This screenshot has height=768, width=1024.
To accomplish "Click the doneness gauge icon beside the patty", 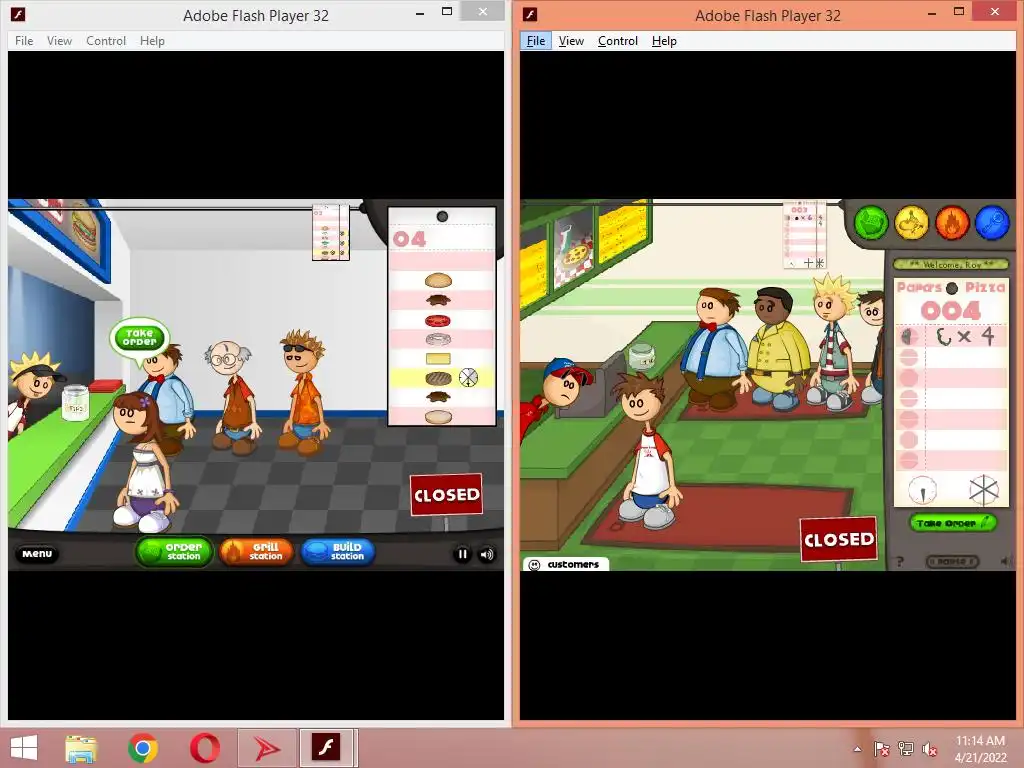I will click(468, 377).
